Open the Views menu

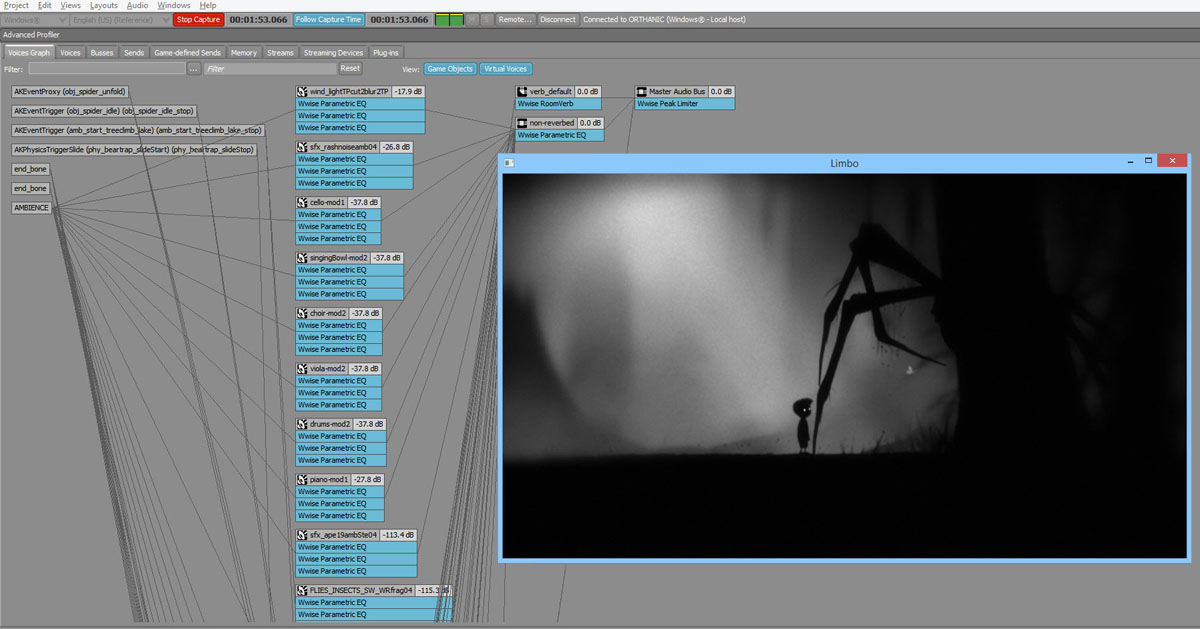[71, 5]
